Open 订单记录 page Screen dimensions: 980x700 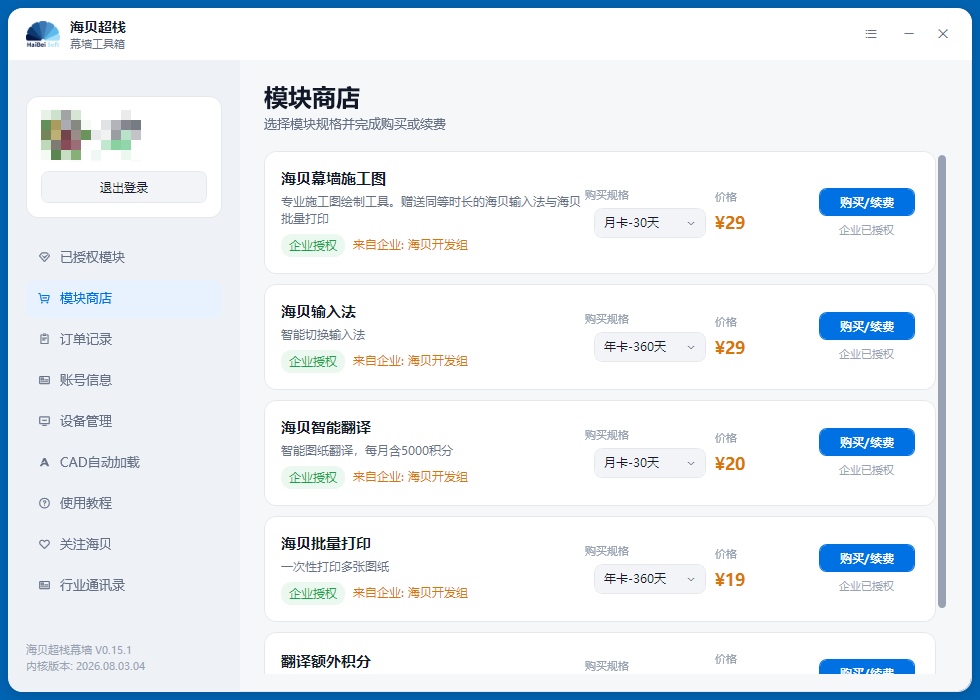pos(124,339)
